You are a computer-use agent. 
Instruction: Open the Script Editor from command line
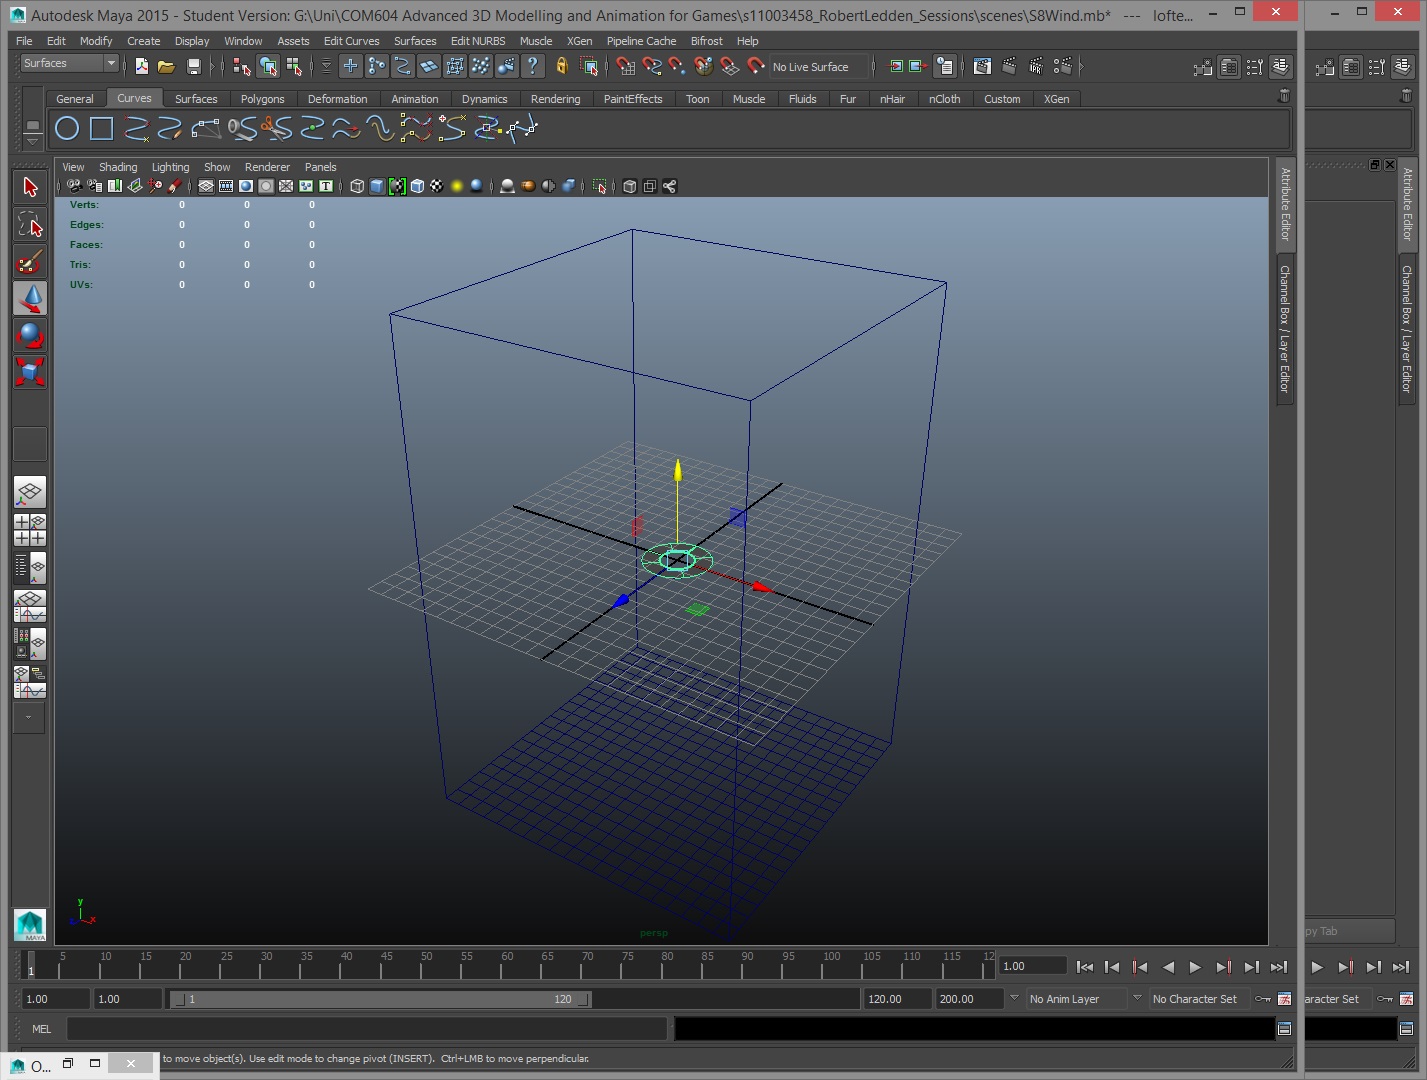coord(1284,1028)
